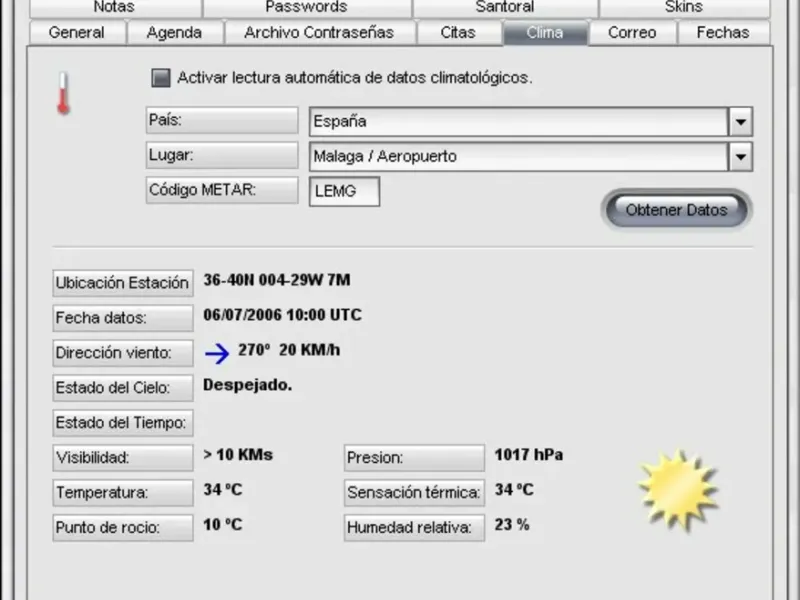This screenshot has height=600, width=800.
Task: Click the Fecha datos label
Action: pos(123,318)
